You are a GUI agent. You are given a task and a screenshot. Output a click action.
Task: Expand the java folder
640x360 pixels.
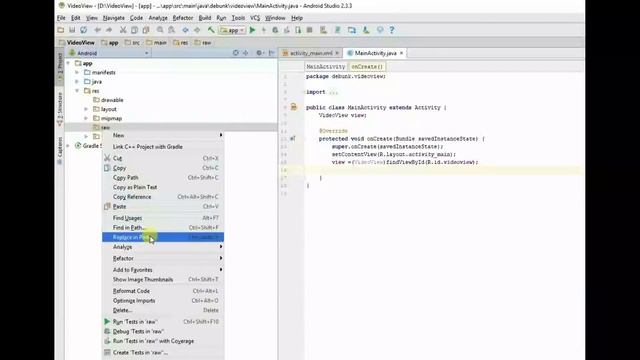pos(77,82)
